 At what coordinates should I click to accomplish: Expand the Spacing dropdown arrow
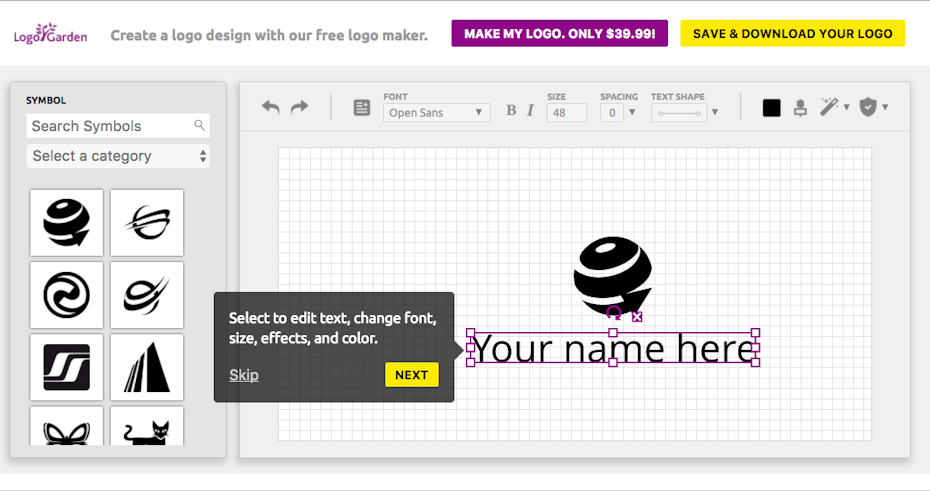click(x=632, y=113)
